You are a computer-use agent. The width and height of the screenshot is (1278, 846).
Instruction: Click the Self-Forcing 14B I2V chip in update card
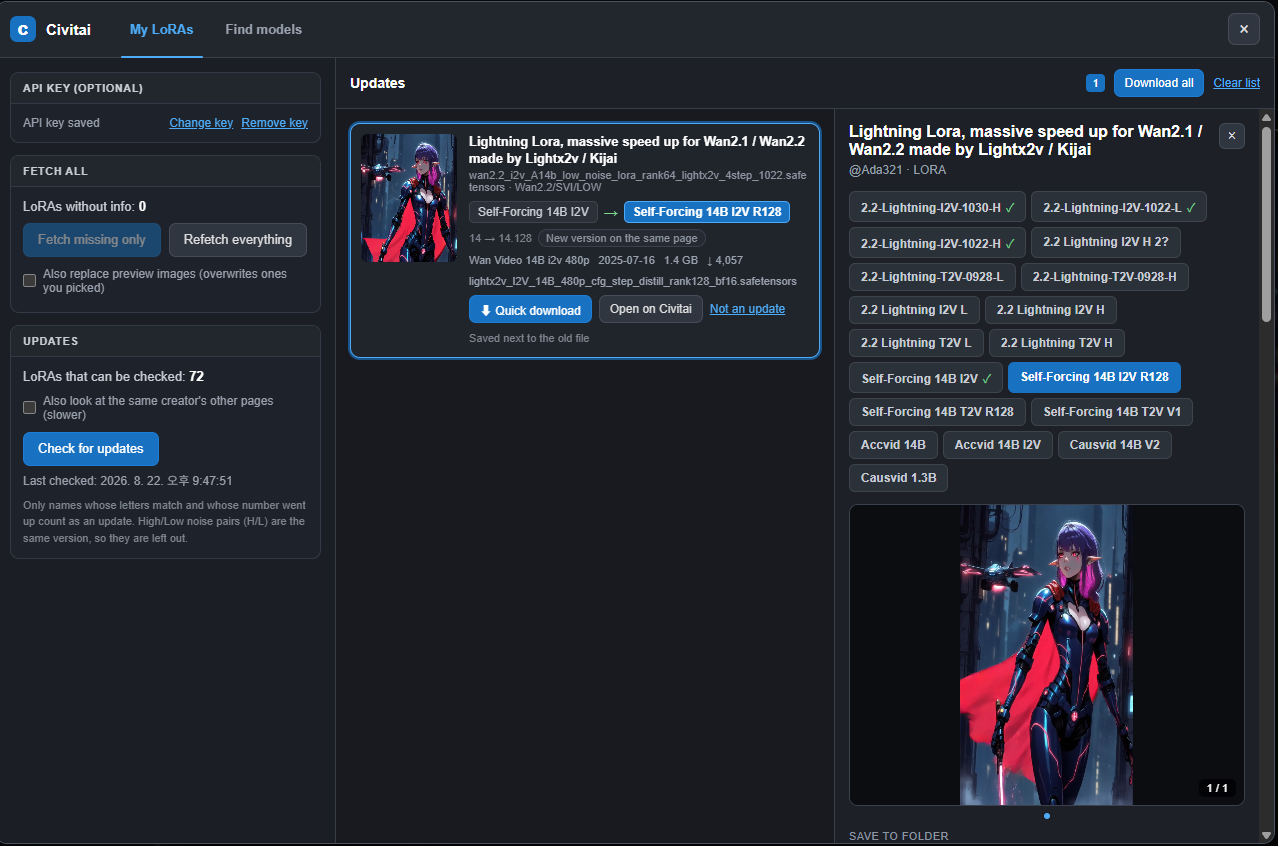pos(533,212)
